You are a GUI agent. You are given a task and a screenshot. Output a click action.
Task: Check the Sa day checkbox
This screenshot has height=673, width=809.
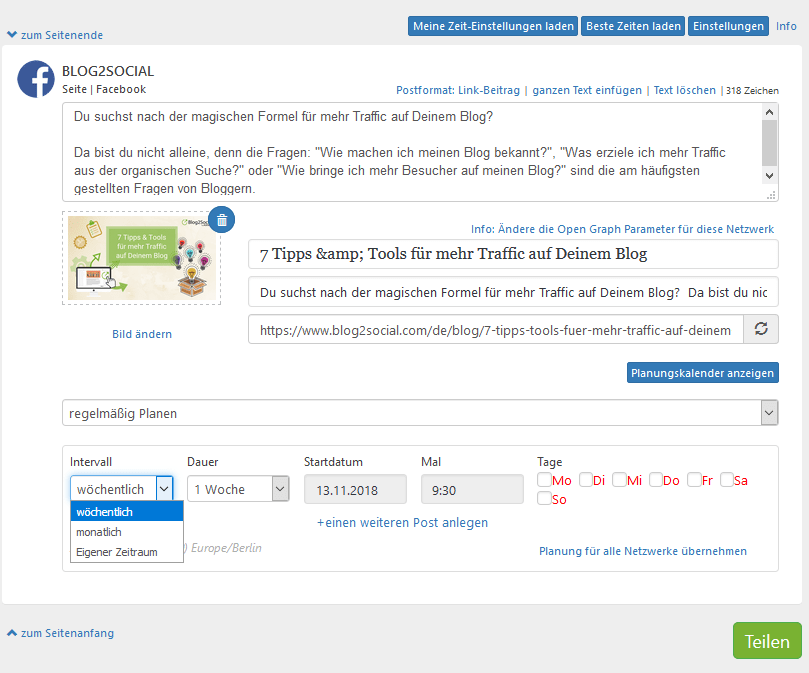tap(726, 479)
